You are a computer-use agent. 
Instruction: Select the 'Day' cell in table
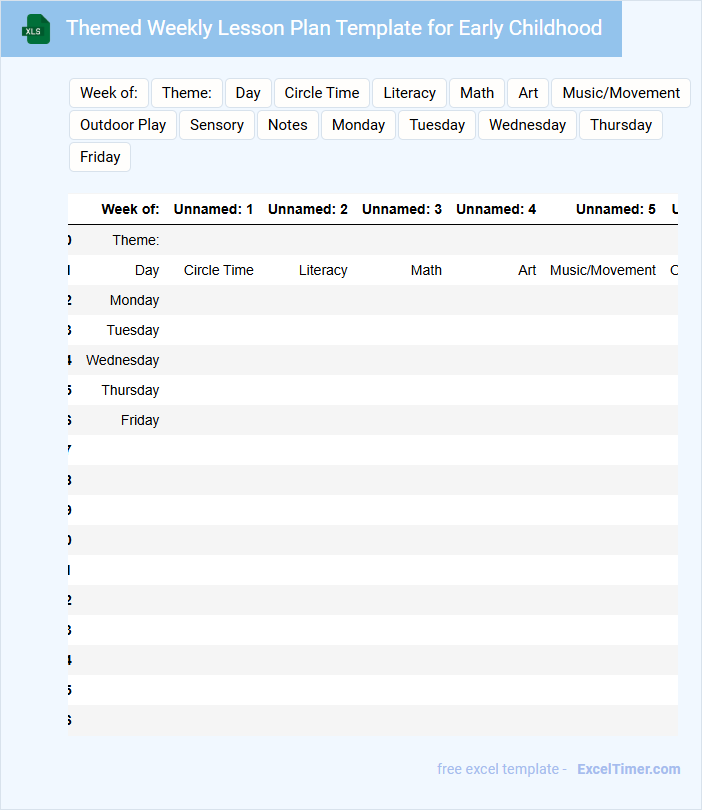(147, 270)
